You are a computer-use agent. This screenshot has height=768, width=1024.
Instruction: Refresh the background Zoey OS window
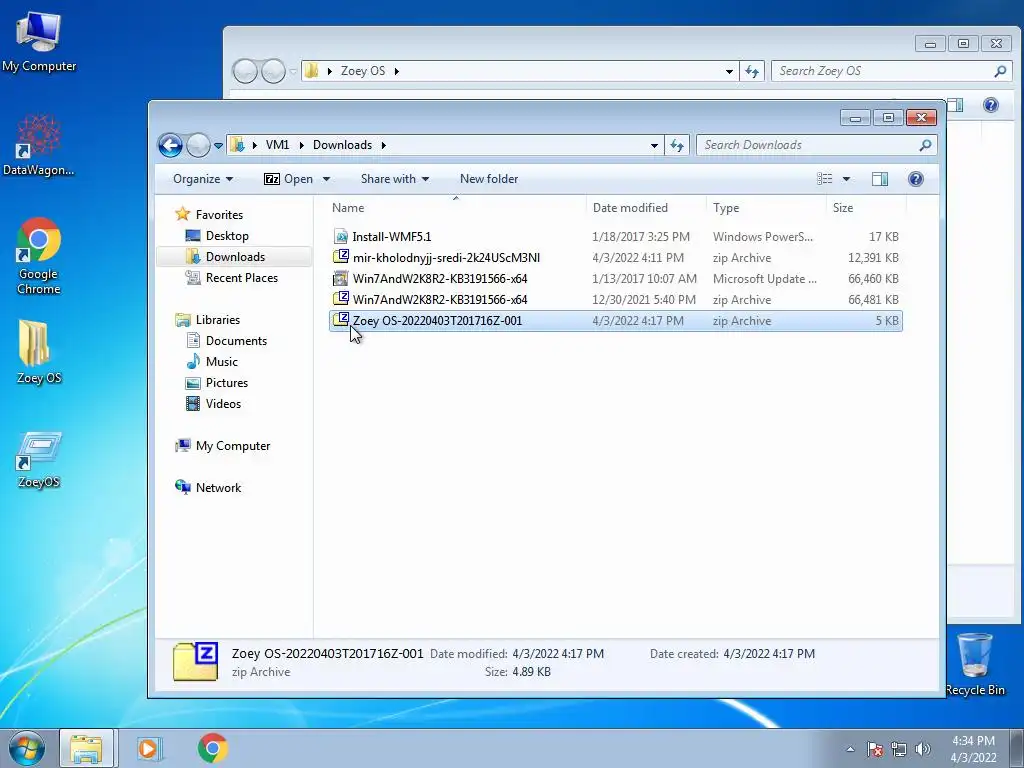pos(752,71)
